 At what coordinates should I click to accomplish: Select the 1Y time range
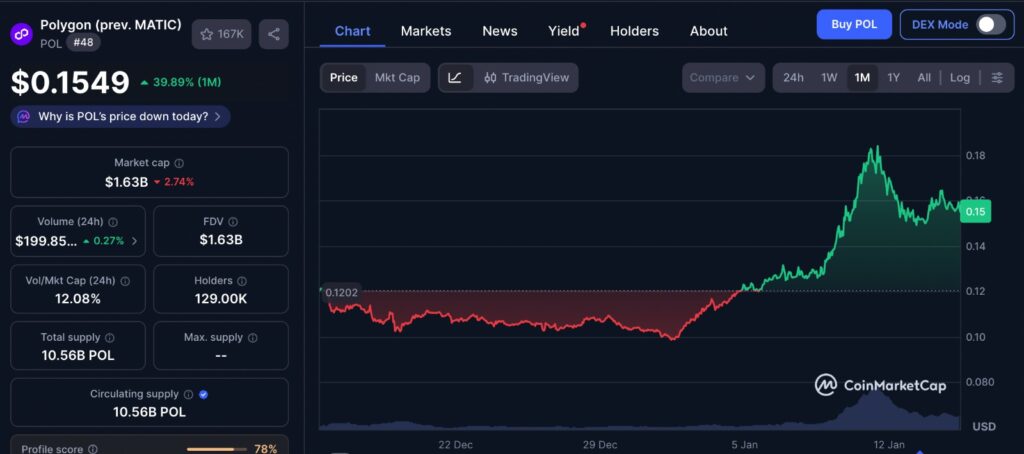pos(893,78)
